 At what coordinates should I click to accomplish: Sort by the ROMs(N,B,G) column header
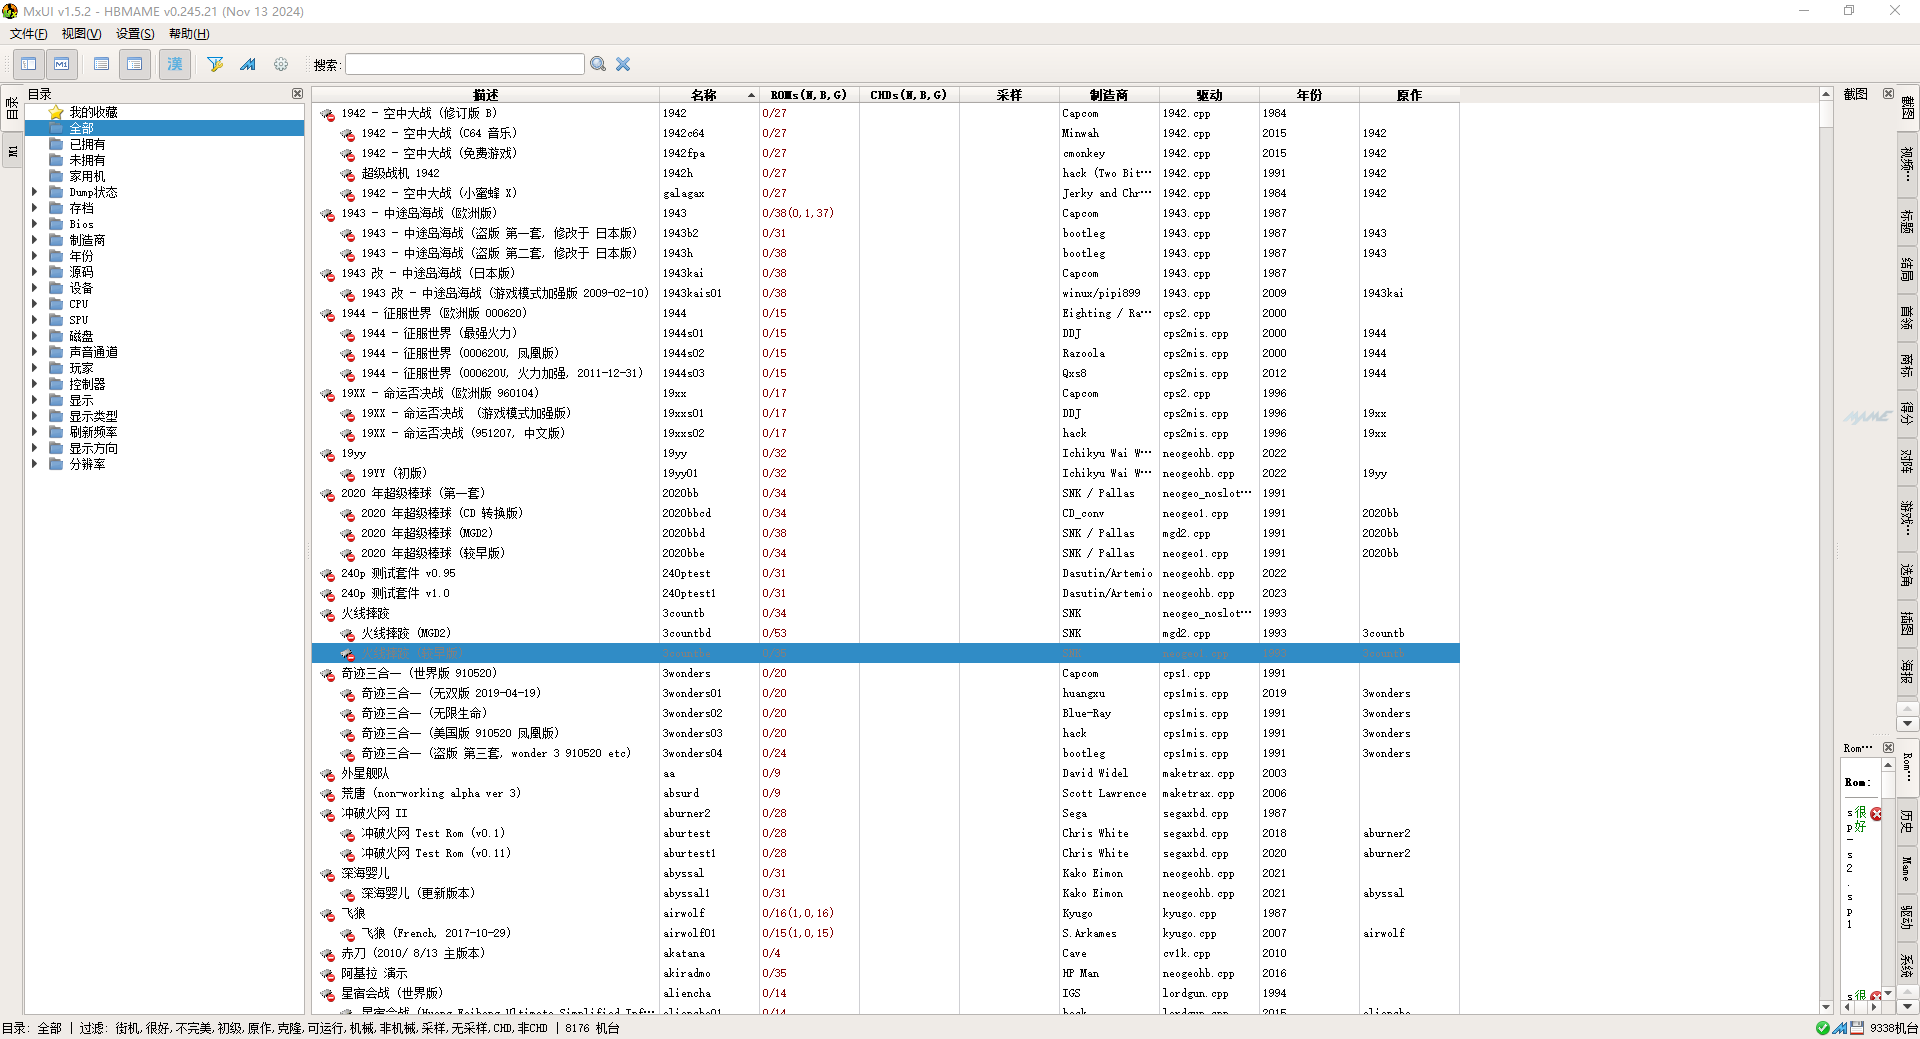tap(809, 95)
